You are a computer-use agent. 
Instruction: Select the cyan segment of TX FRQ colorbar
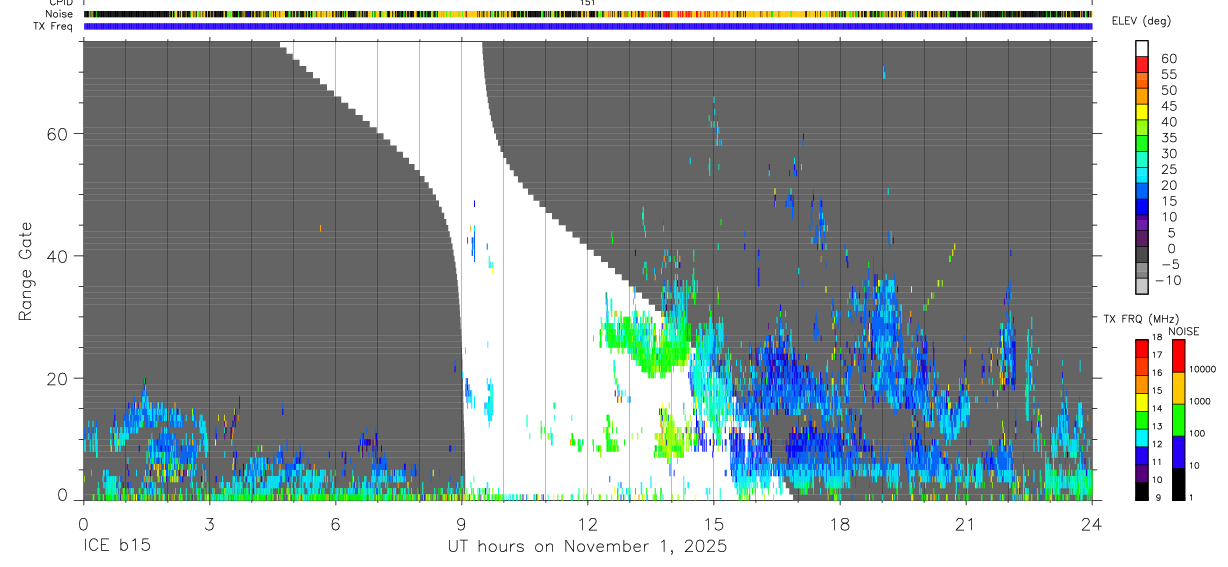tap(1141, 436)
